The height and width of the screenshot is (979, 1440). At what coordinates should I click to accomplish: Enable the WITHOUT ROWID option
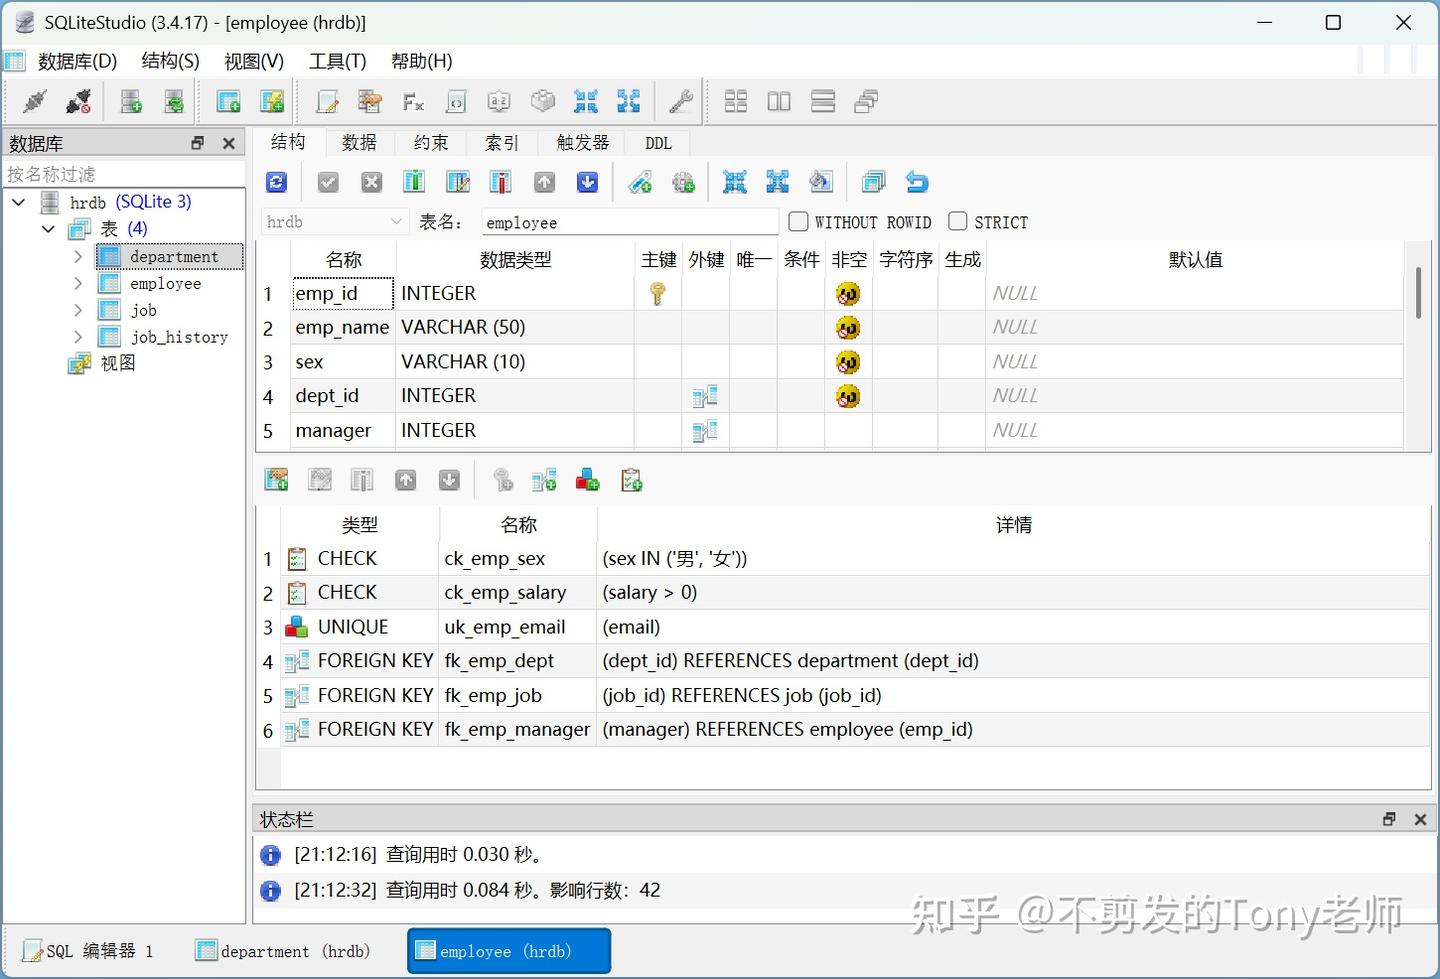[x=797, y=221]
